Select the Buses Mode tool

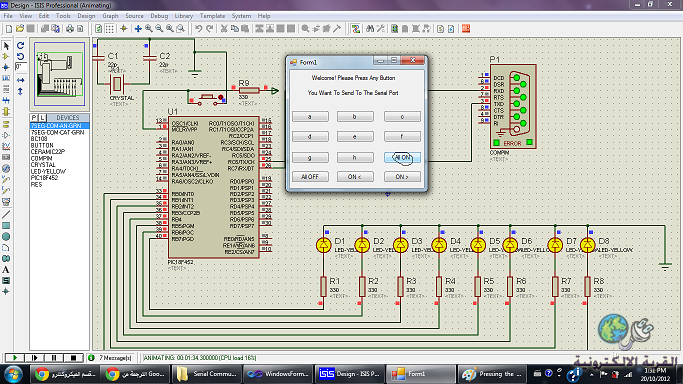[6, 101]
